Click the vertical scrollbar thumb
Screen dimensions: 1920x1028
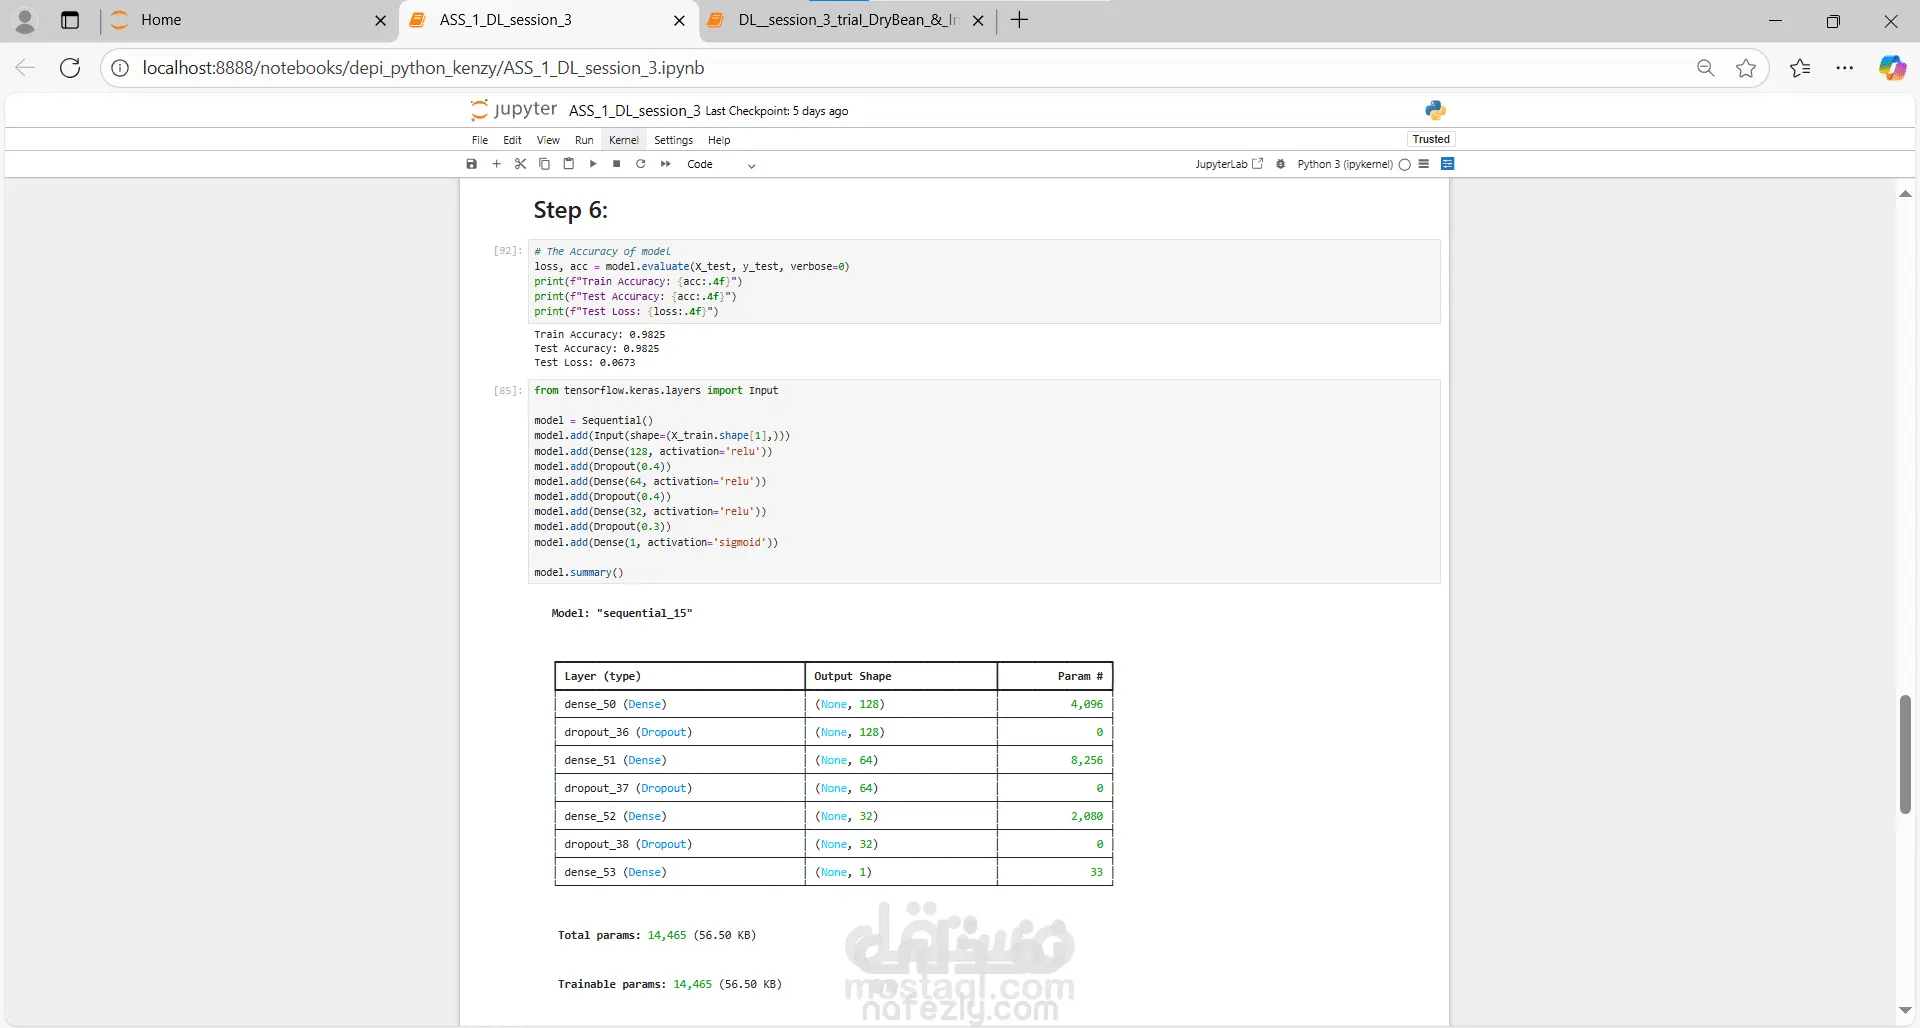(x=1905, y=755)
